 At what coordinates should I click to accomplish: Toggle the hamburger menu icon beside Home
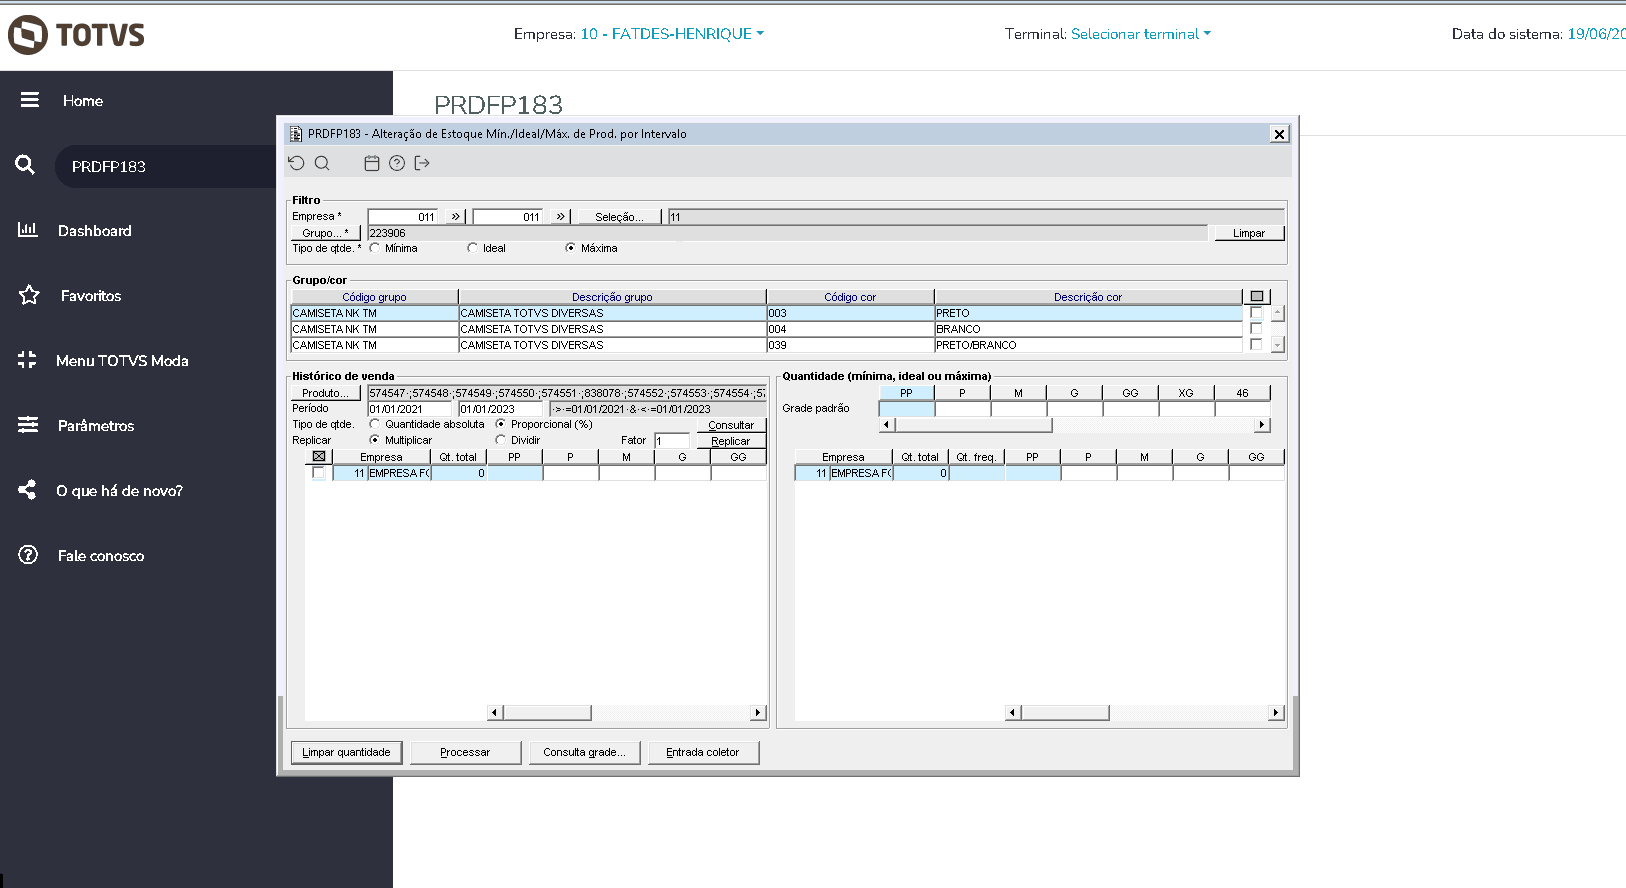tap(30, 100)
